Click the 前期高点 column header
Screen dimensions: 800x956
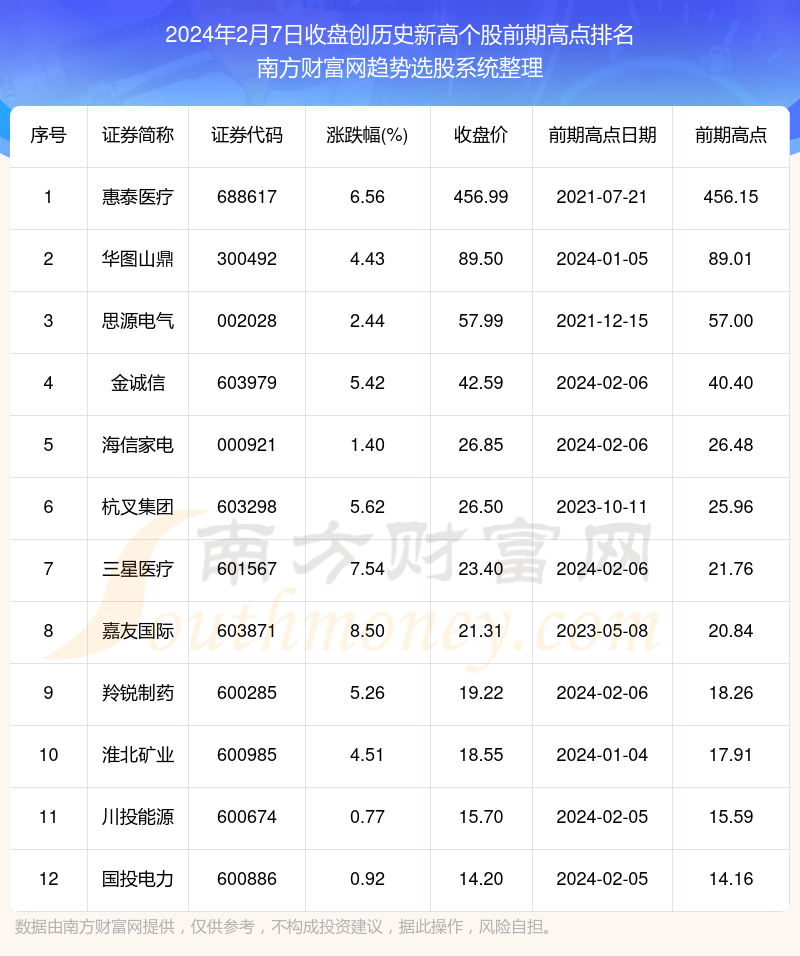(x=730, y=135)
